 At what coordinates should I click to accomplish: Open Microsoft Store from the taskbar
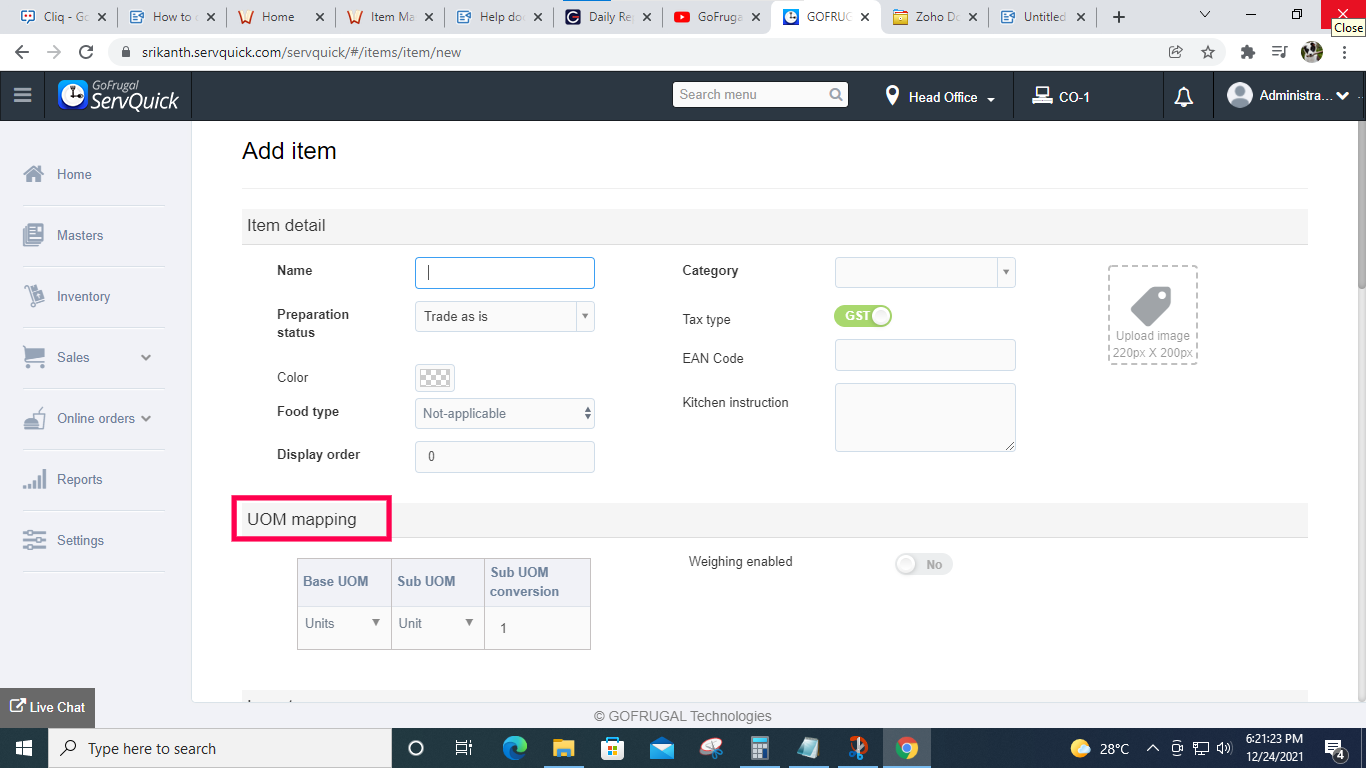coord(612,748)
